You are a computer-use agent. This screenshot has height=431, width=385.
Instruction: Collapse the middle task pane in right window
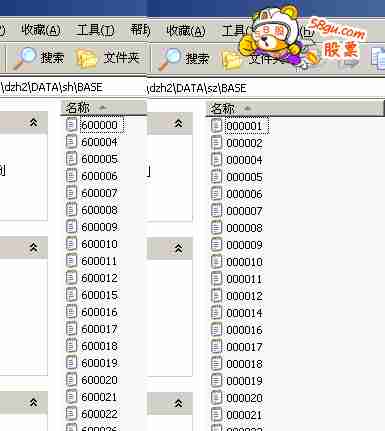[x=179, y=248]
